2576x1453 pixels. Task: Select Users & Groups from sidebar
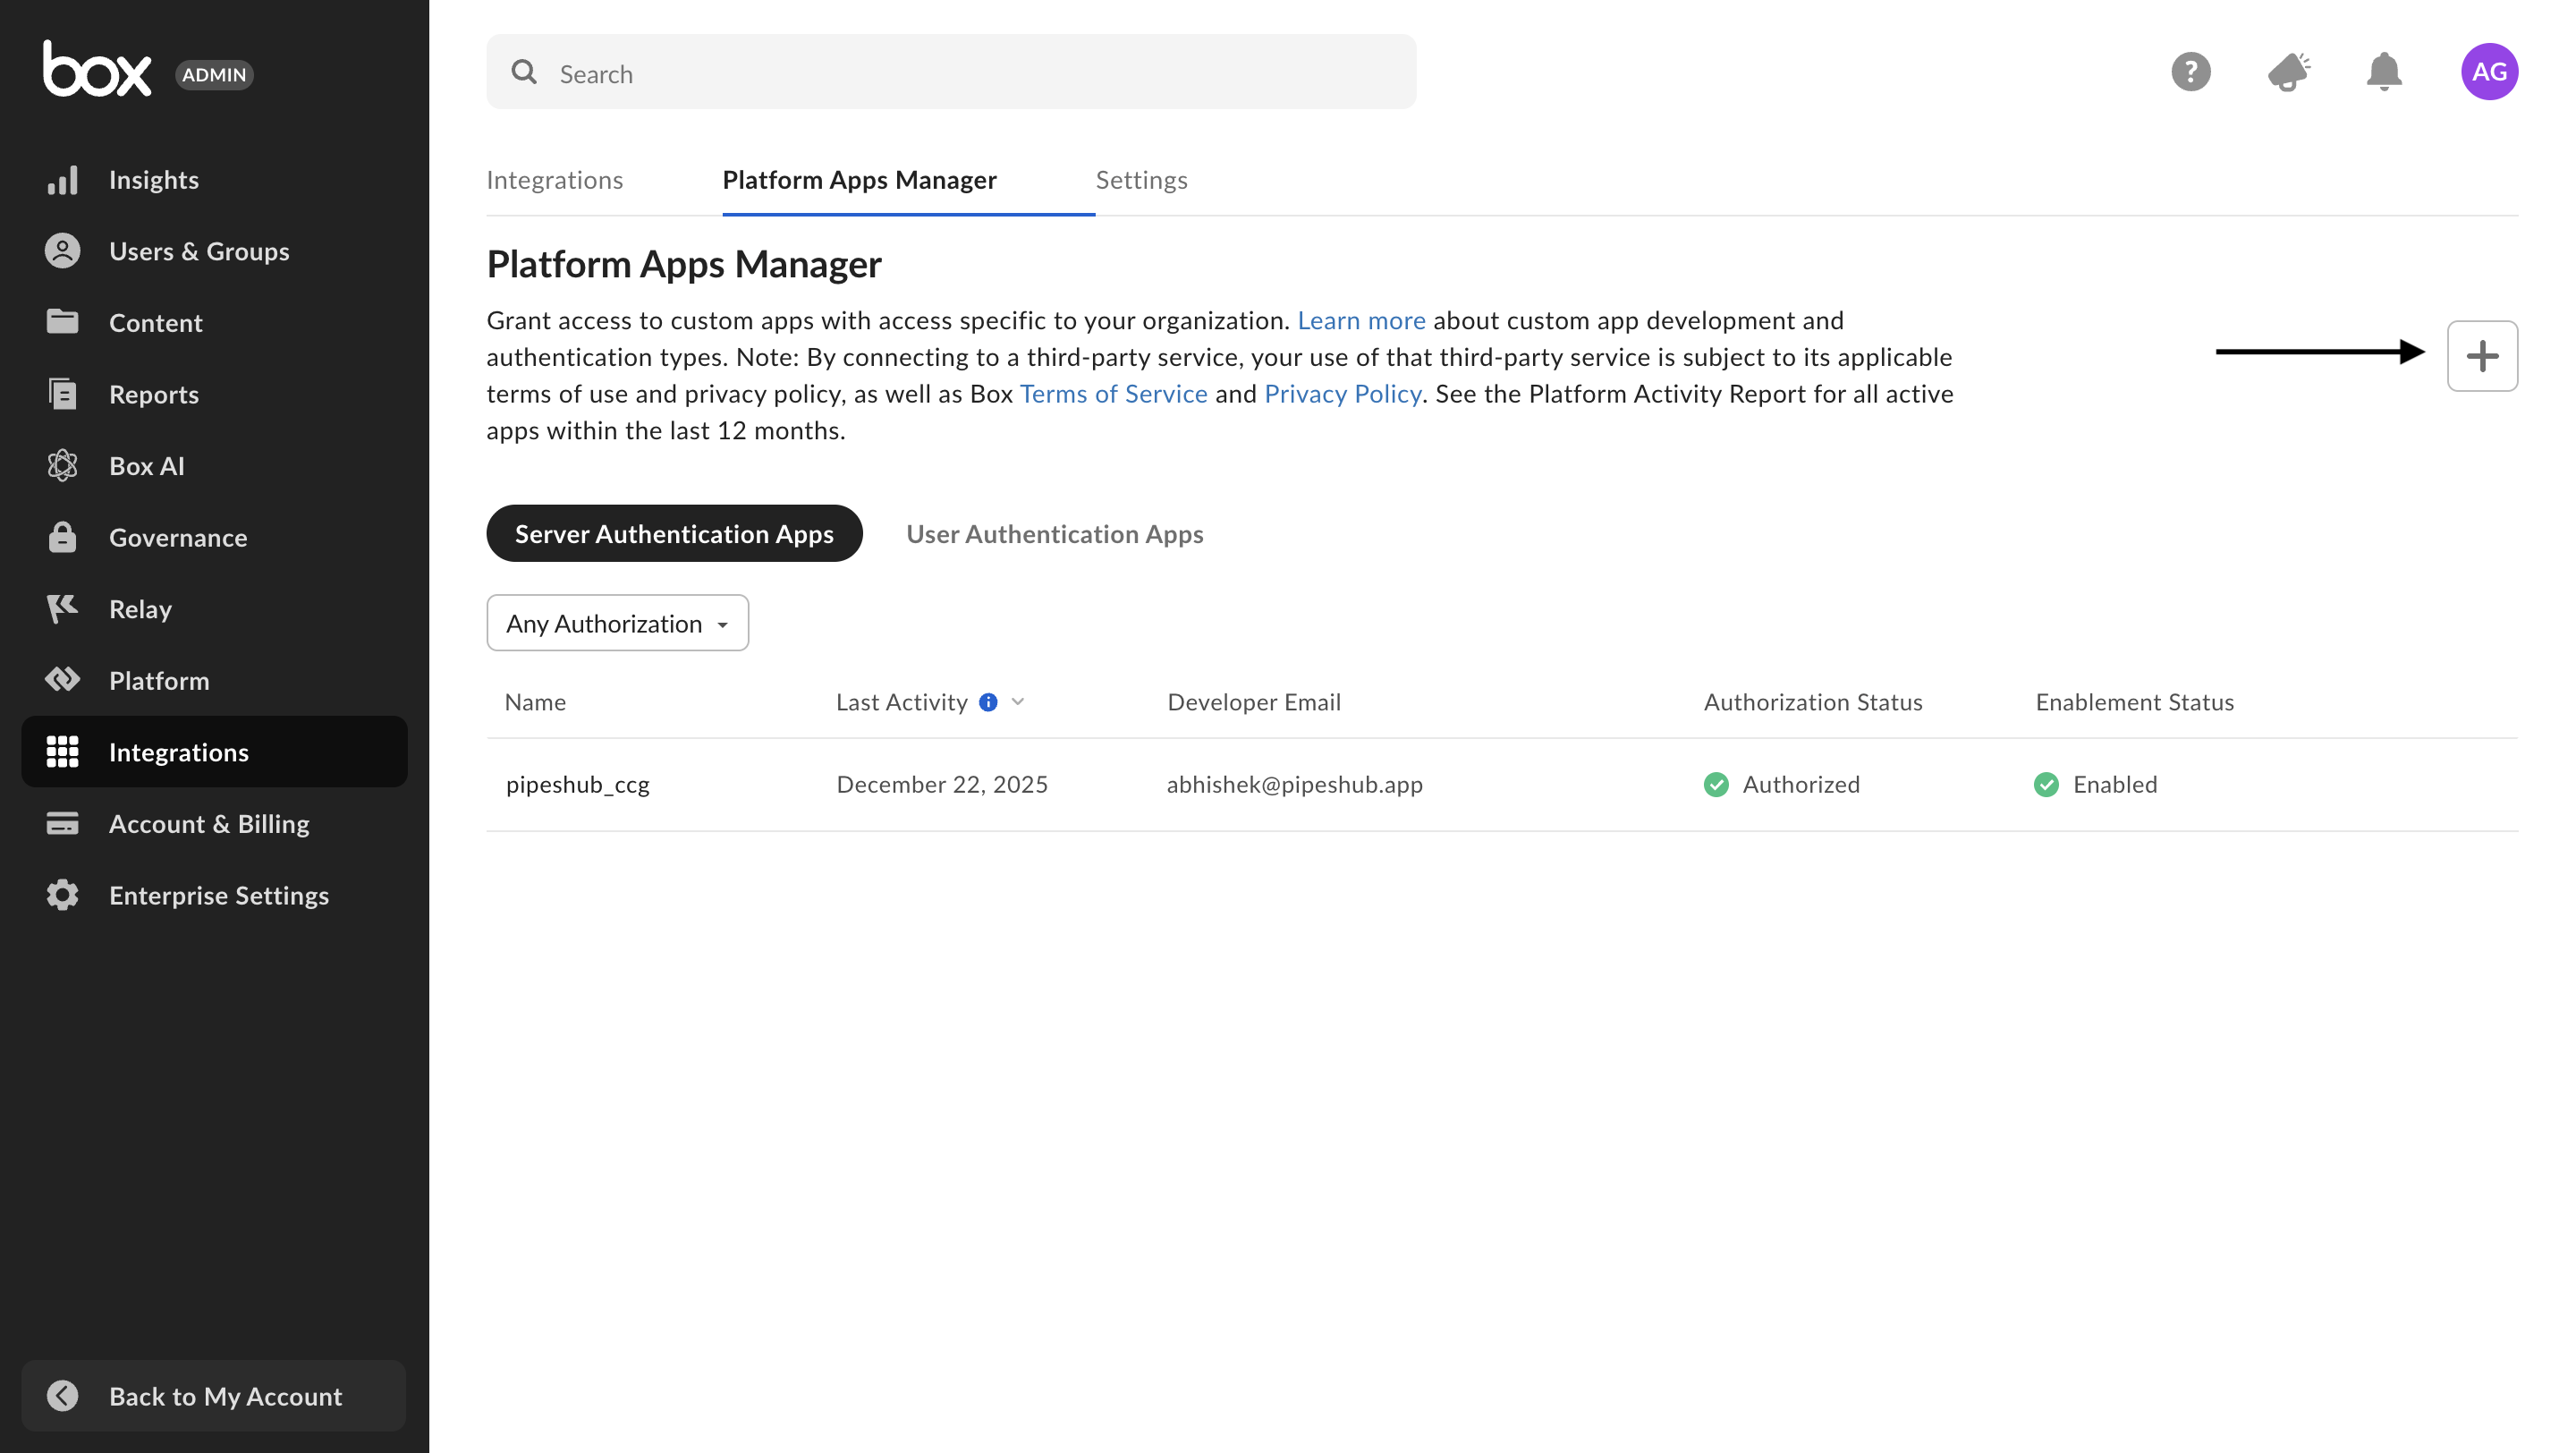(199, 251)
